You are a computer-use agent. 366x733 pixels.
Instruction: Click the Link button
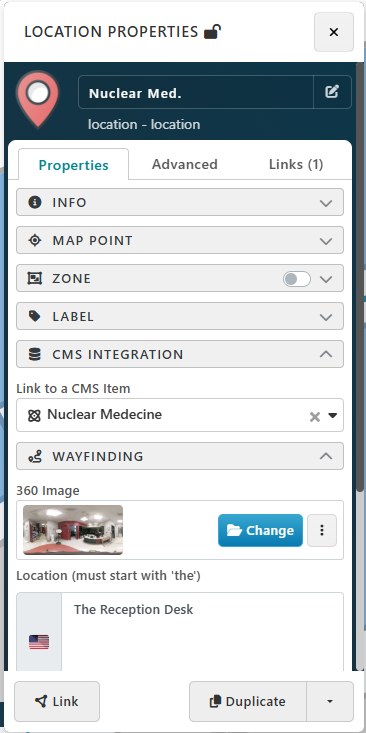coord(57,701)
